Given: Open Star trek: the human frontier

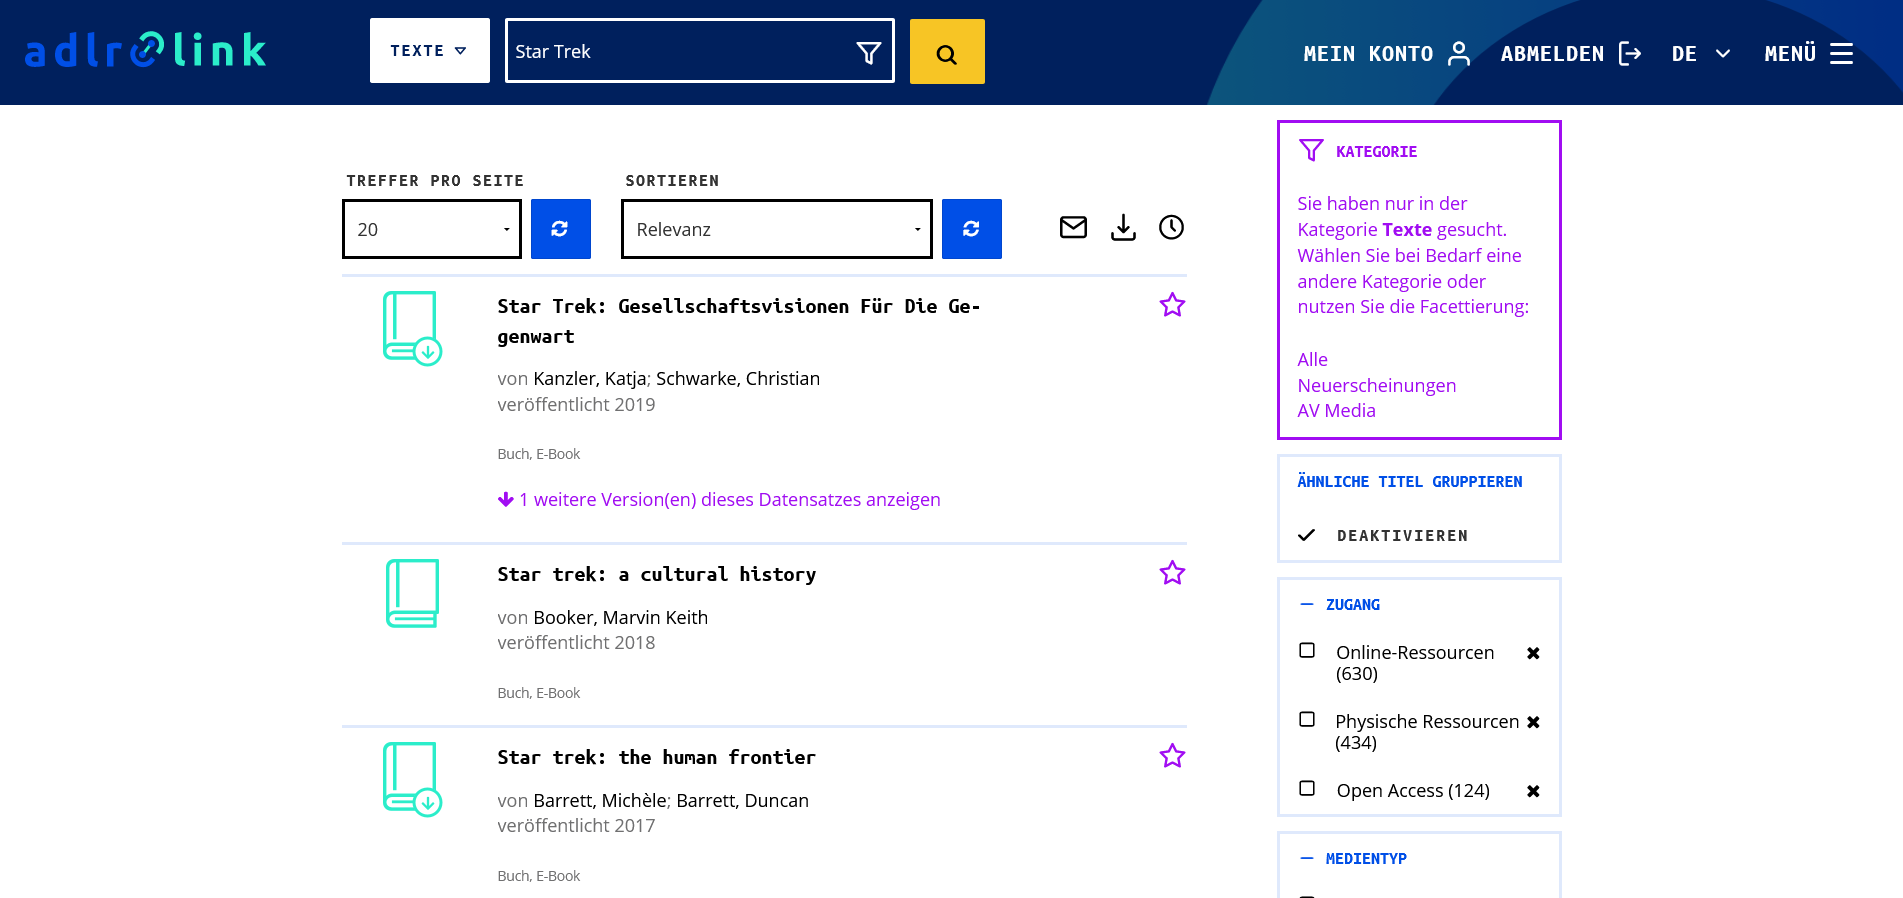Looking at the screenshot, I should 657,757.
